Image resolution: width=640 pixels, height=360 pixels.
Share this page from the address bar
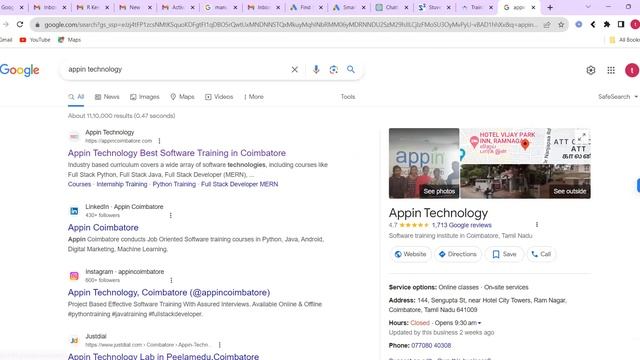click(547, 25)
